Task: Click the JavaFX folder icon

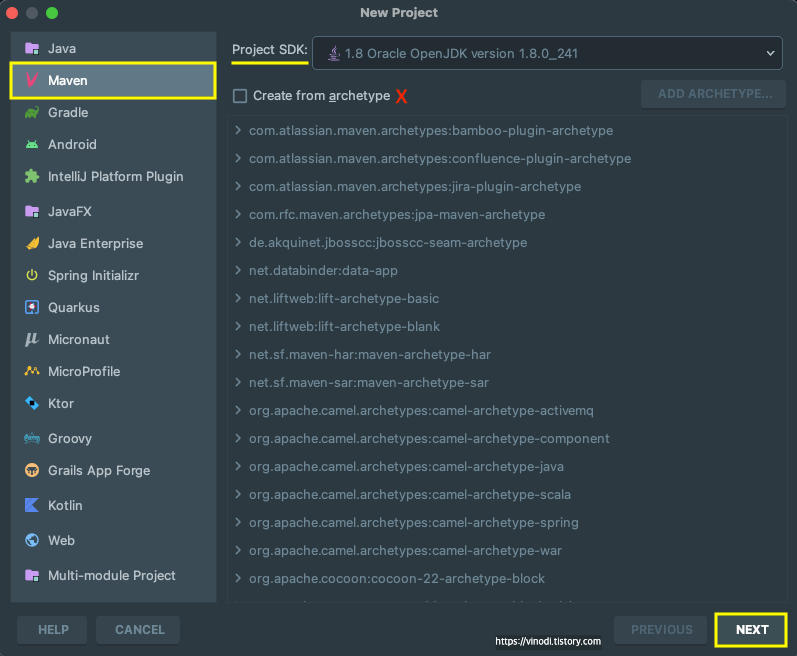Action: [x=32, y=211]
